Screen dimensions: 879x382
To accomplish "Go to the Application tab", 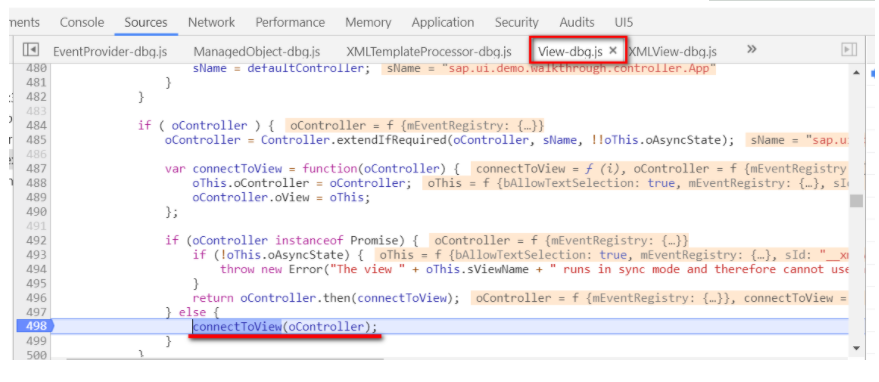I will pos(443,22).
